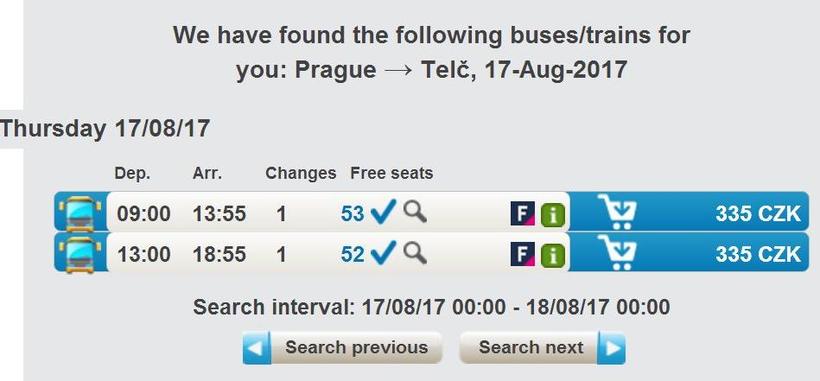Image resolution: width=820 pixels, height=381 pixels.
Task: Click the blue checkmark next to 53 seats
Action: (383, 212)
